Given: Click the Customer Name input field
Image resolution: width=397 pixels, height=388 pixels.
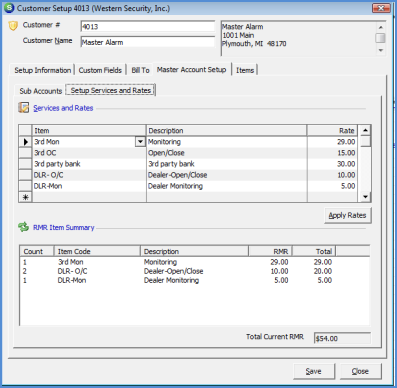Looking at the screenshot, I should pyautogui.click(x=148, y=42).
